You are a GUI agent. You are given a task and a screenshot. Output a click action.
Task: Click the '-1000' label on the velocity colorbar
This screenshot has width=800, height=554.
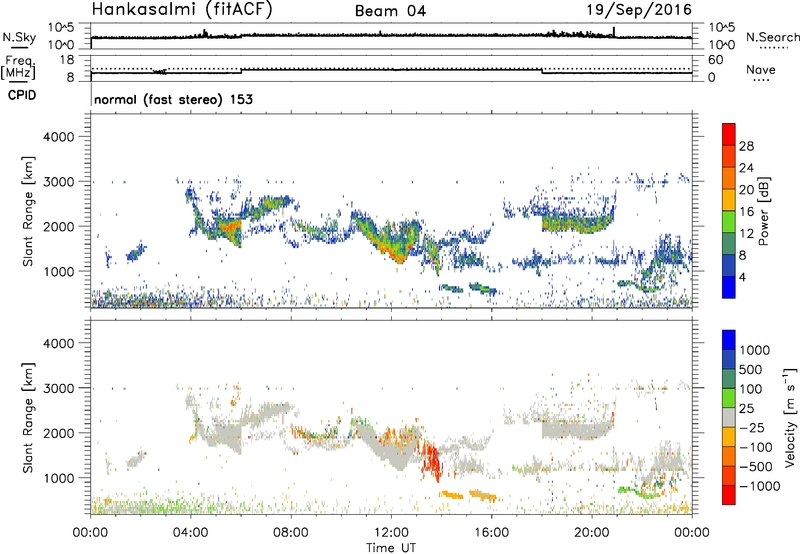coord(760,486)
